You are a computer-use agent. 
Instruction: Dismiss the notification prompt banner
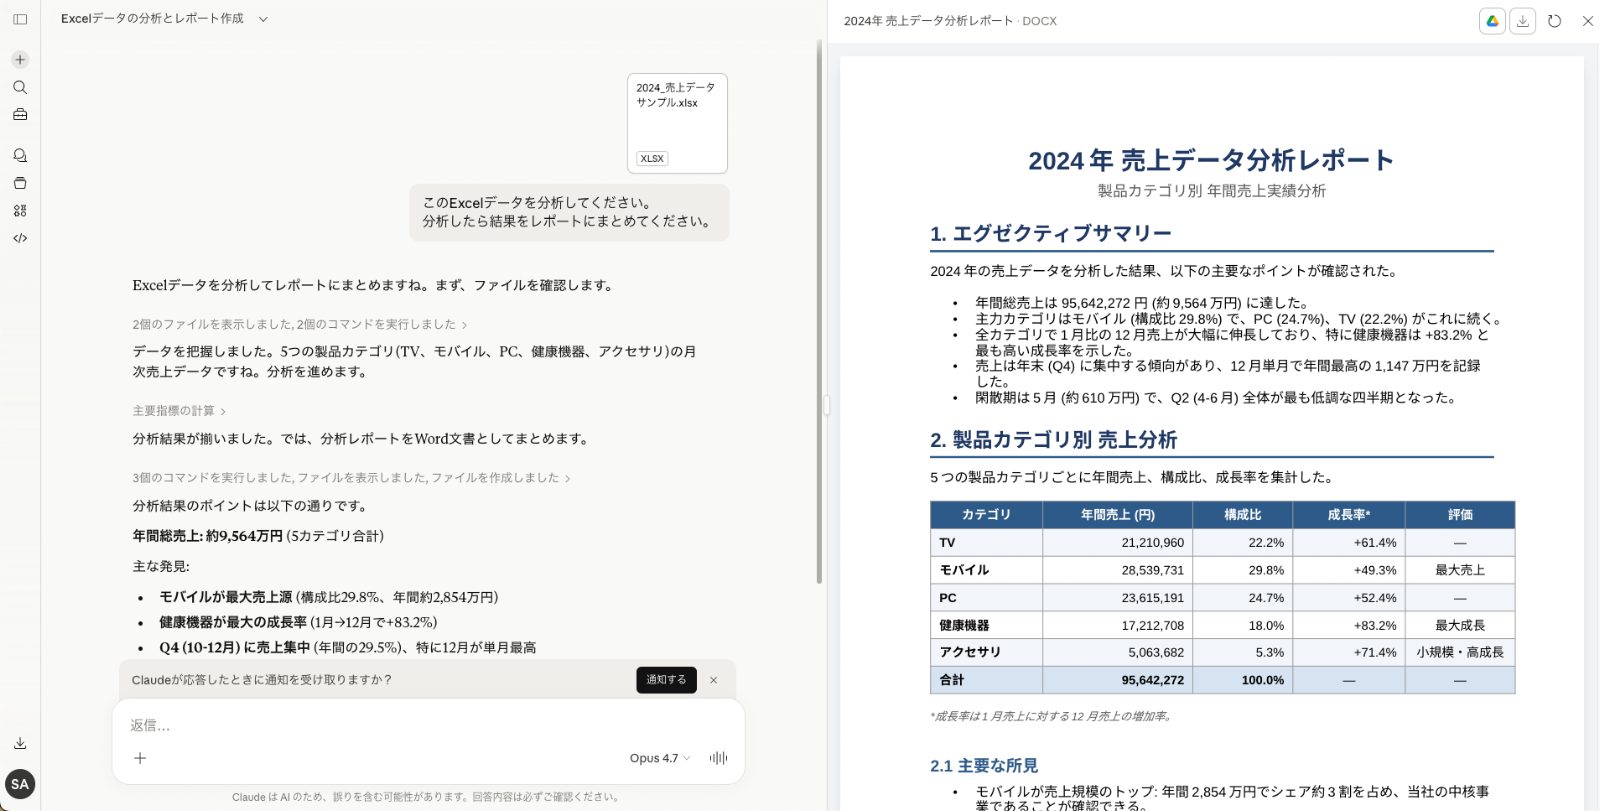[x=713, y=680]
